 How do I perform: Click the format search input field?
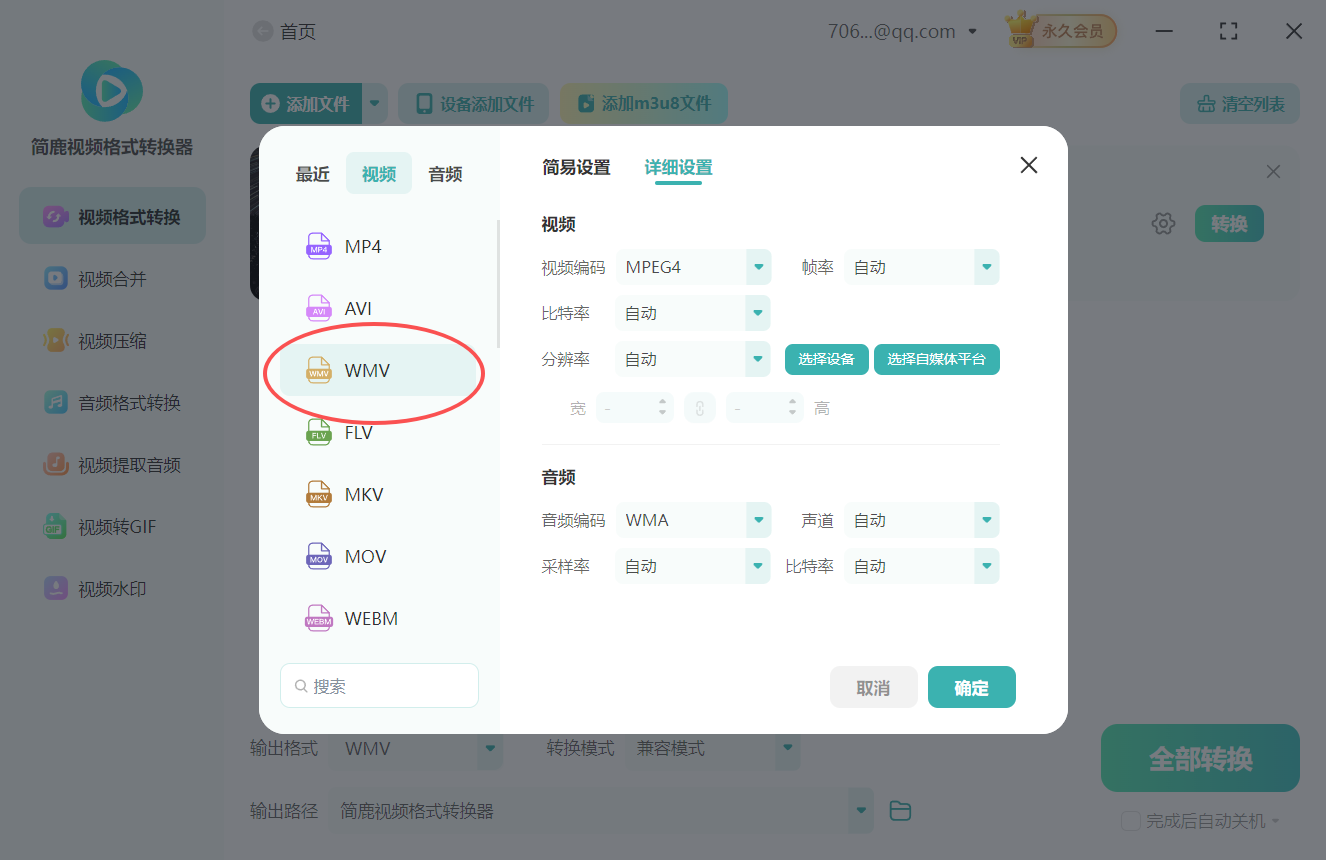[379, 685]
